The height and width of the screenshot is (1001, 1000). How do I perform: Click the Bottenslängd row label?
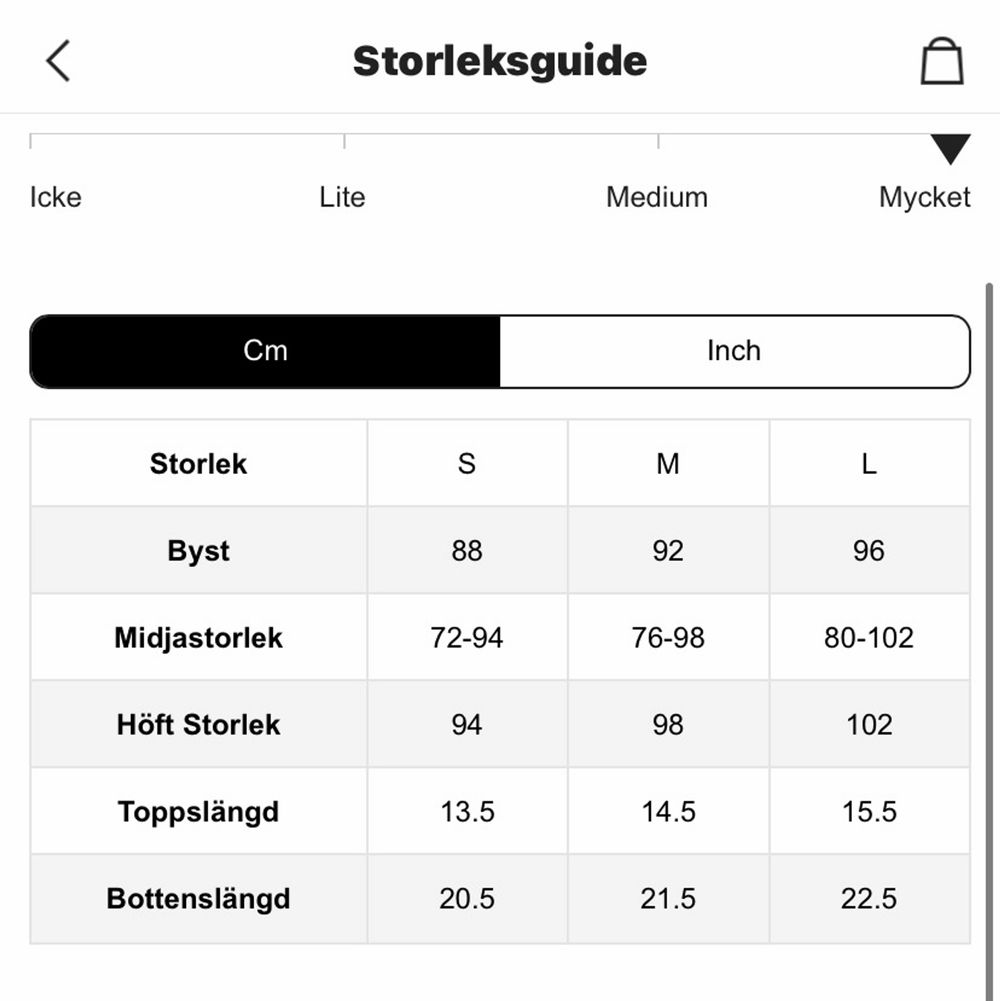(199, 899)
